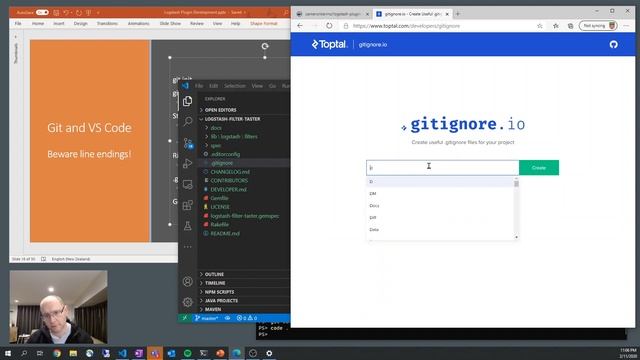Open the Testing flask view in VS Code
This screenshot has height=360, width=640.
pos(187,226)
